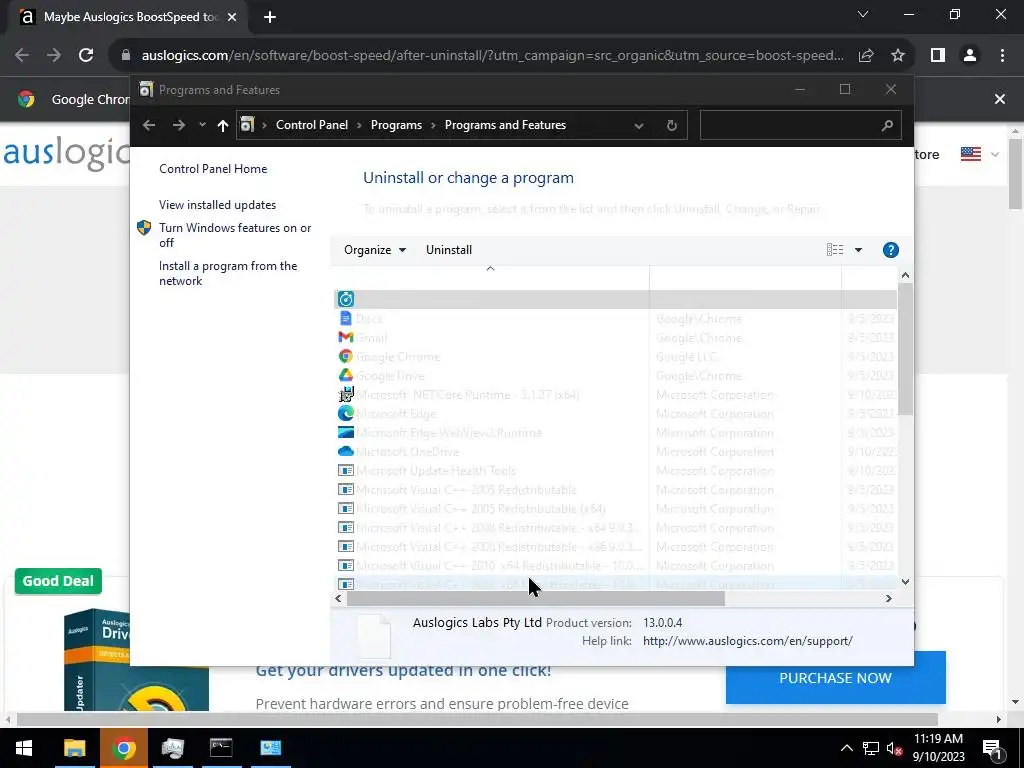
Task: Close the Chrome tab with X
Action: coord(232,17)
